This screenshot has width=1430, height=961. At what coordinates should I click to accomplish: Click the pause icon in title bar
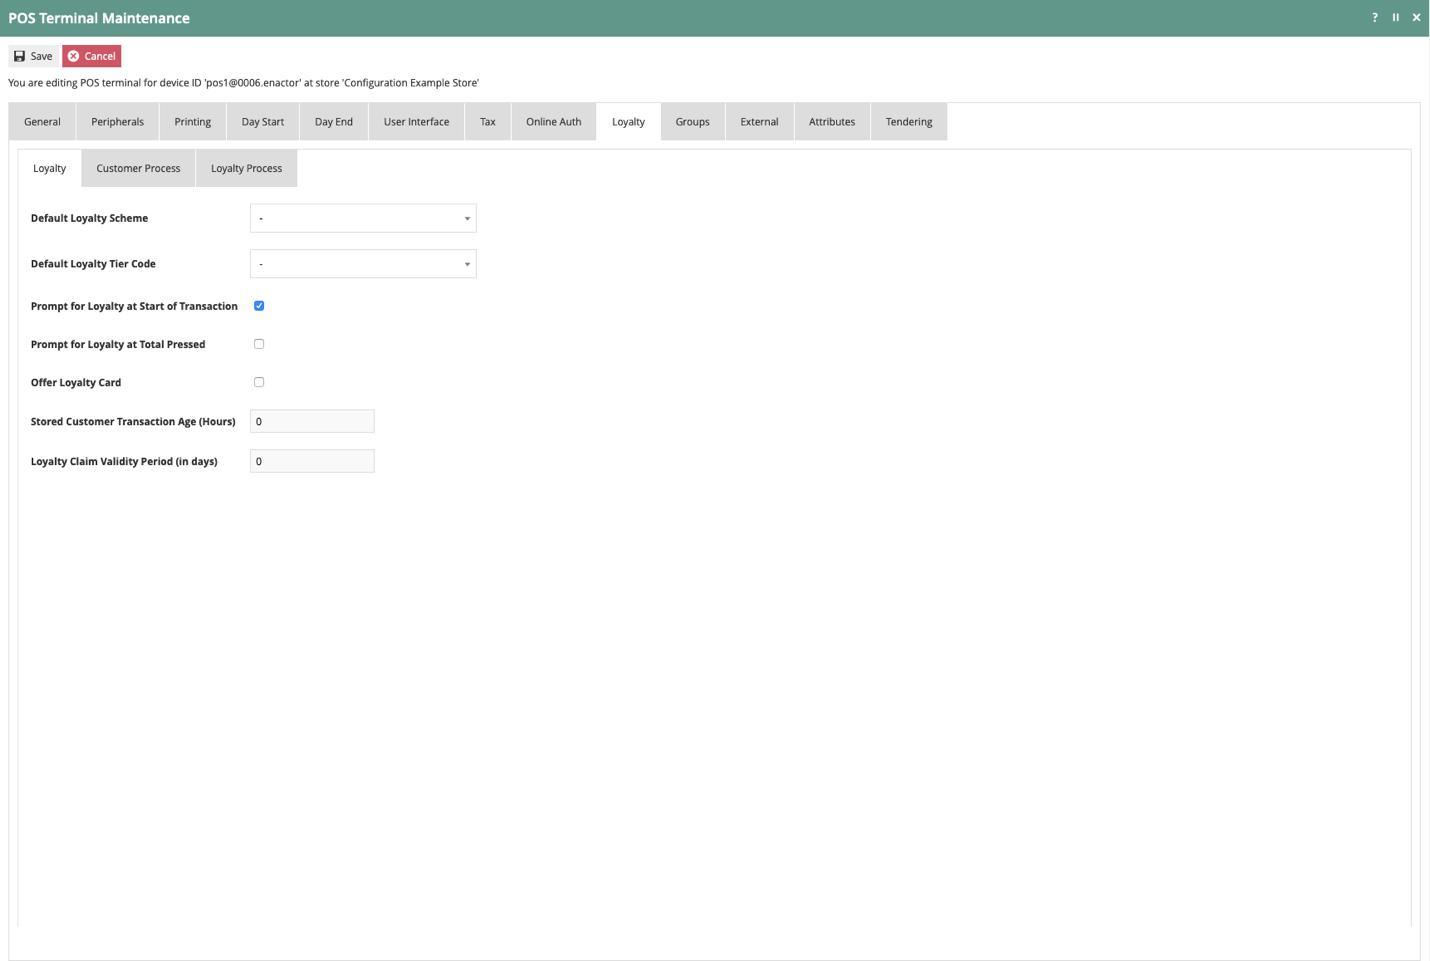click(1396, 17)
